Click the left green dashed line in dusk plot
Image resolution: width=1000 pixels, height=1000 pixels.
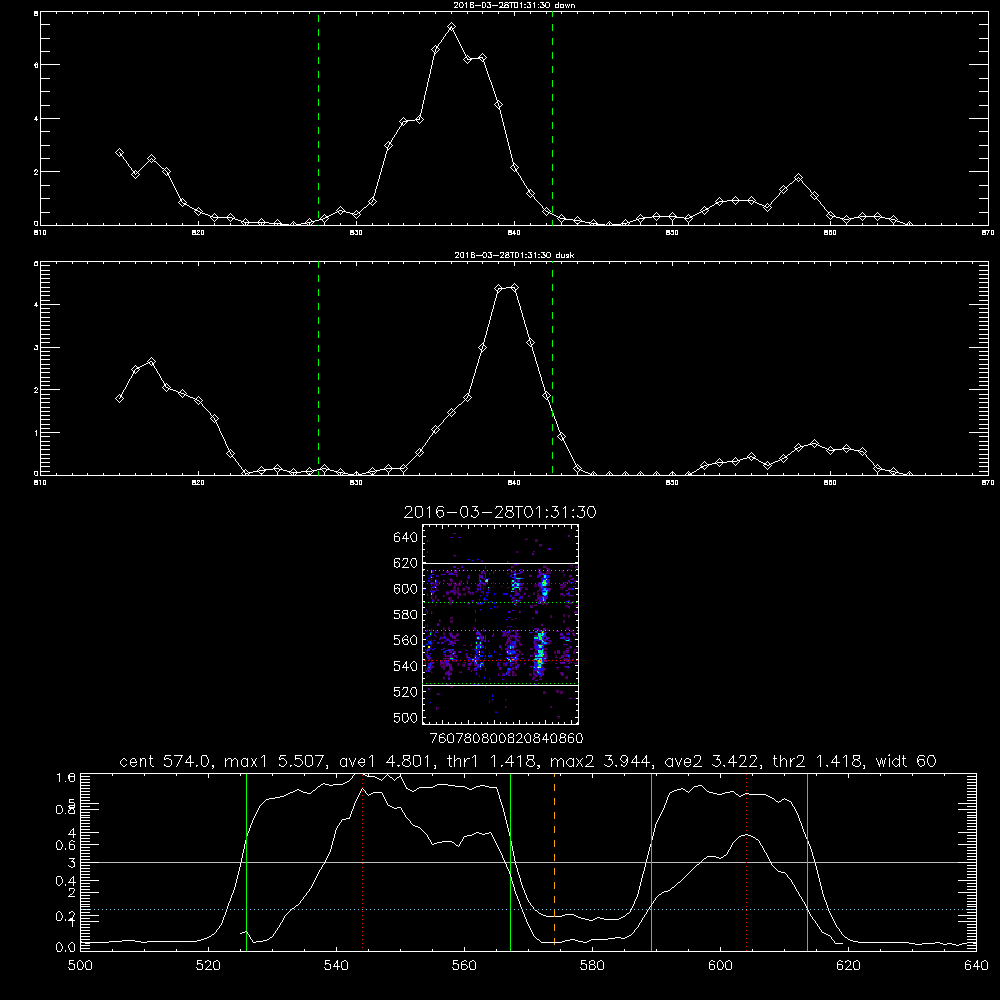318,368
